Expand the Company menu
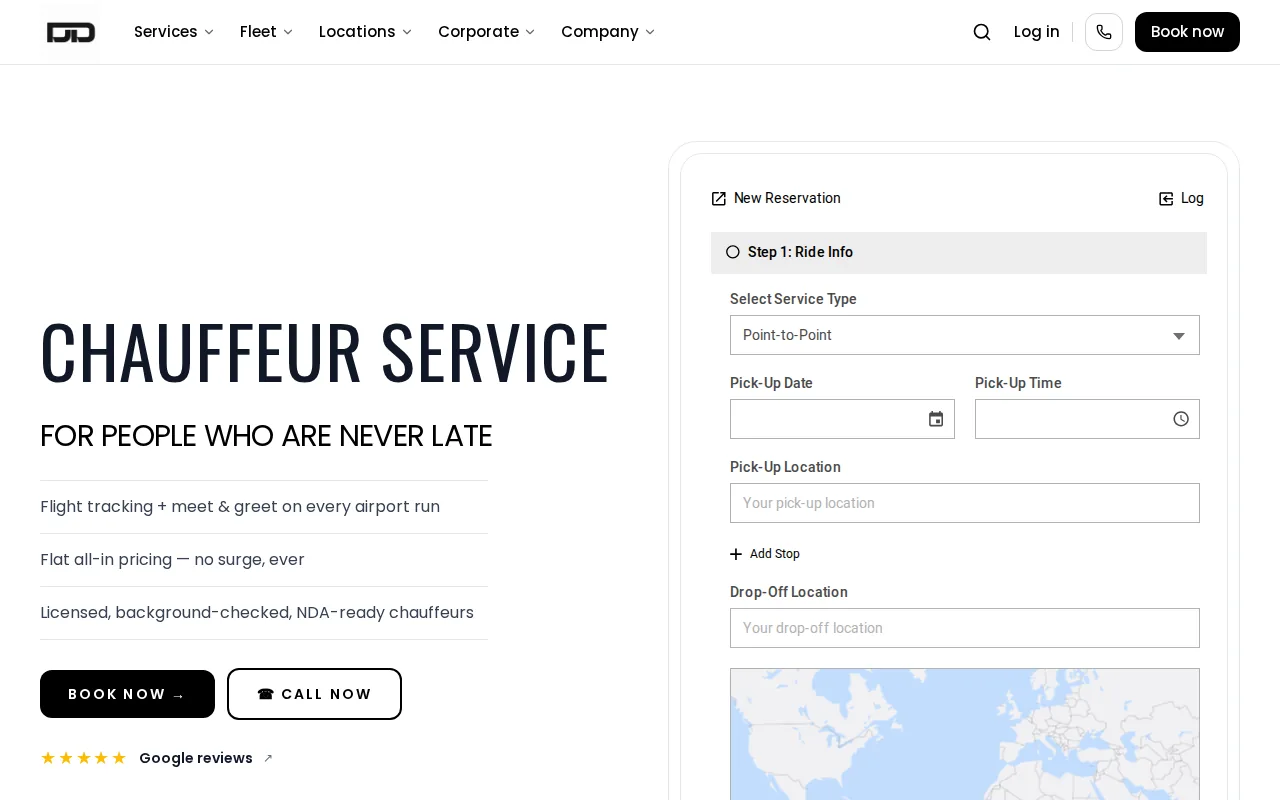Viewport: 1280px width, 800px height. [x=608, y=32]
